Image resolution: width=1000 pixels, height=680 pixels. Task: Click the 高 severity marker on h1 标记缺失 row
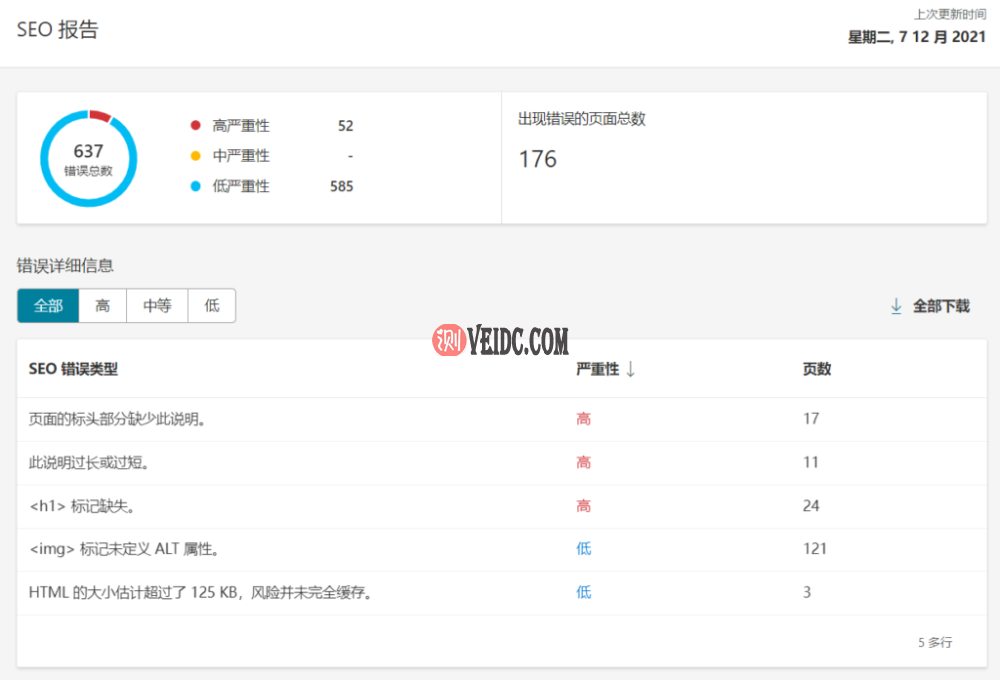[583, 505]
